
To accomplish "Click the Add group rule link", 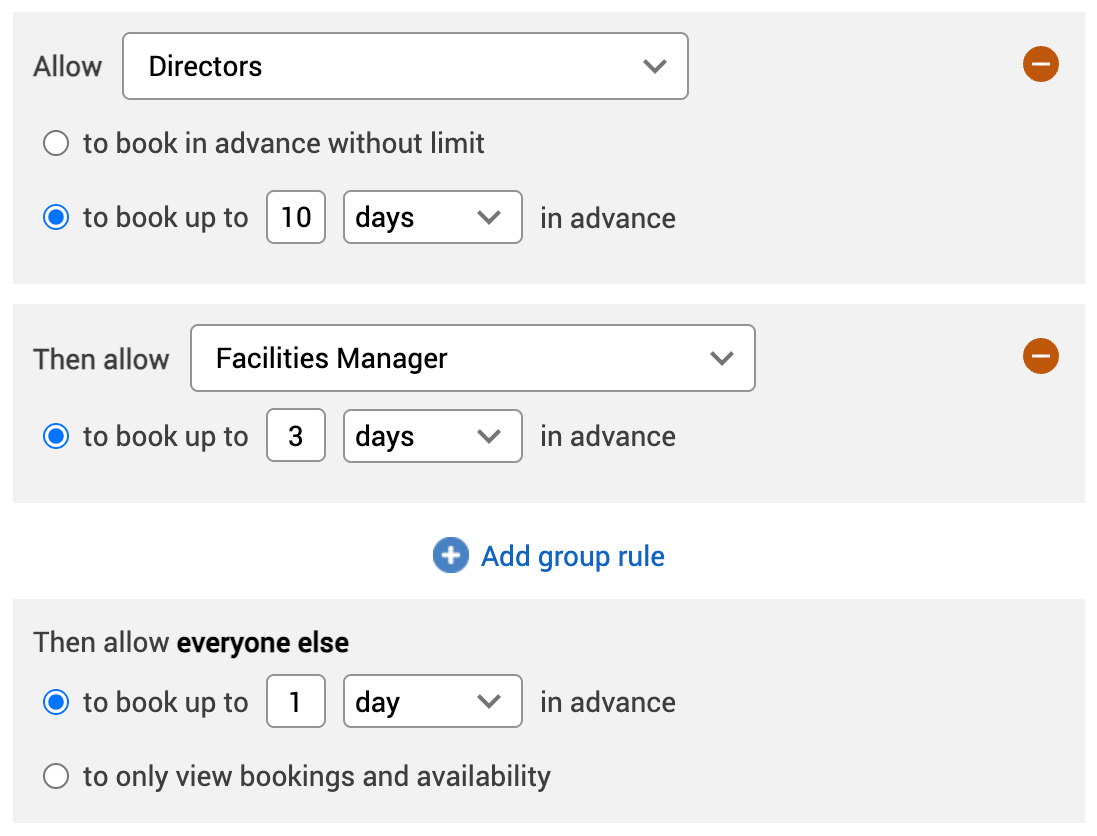I will click(572, 556).
